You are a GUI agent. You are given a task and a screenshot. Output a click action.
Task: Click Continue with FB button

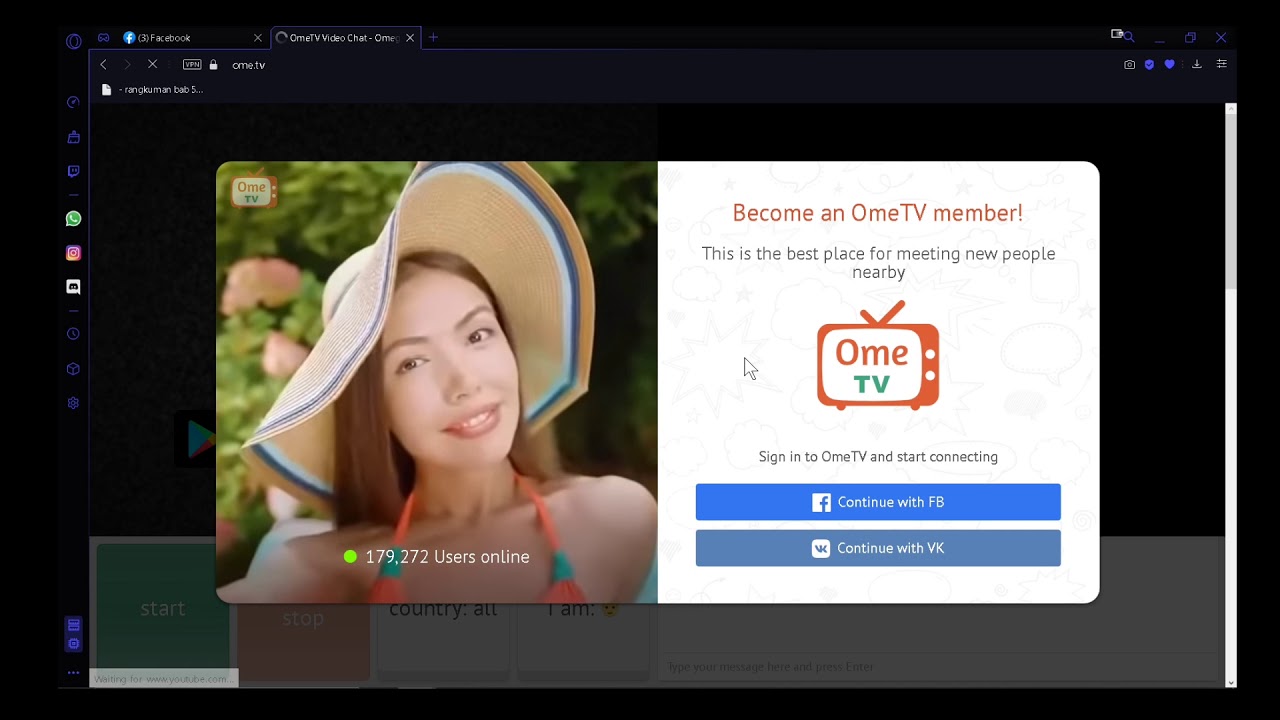pyautogui.click(x=878, y=502)
